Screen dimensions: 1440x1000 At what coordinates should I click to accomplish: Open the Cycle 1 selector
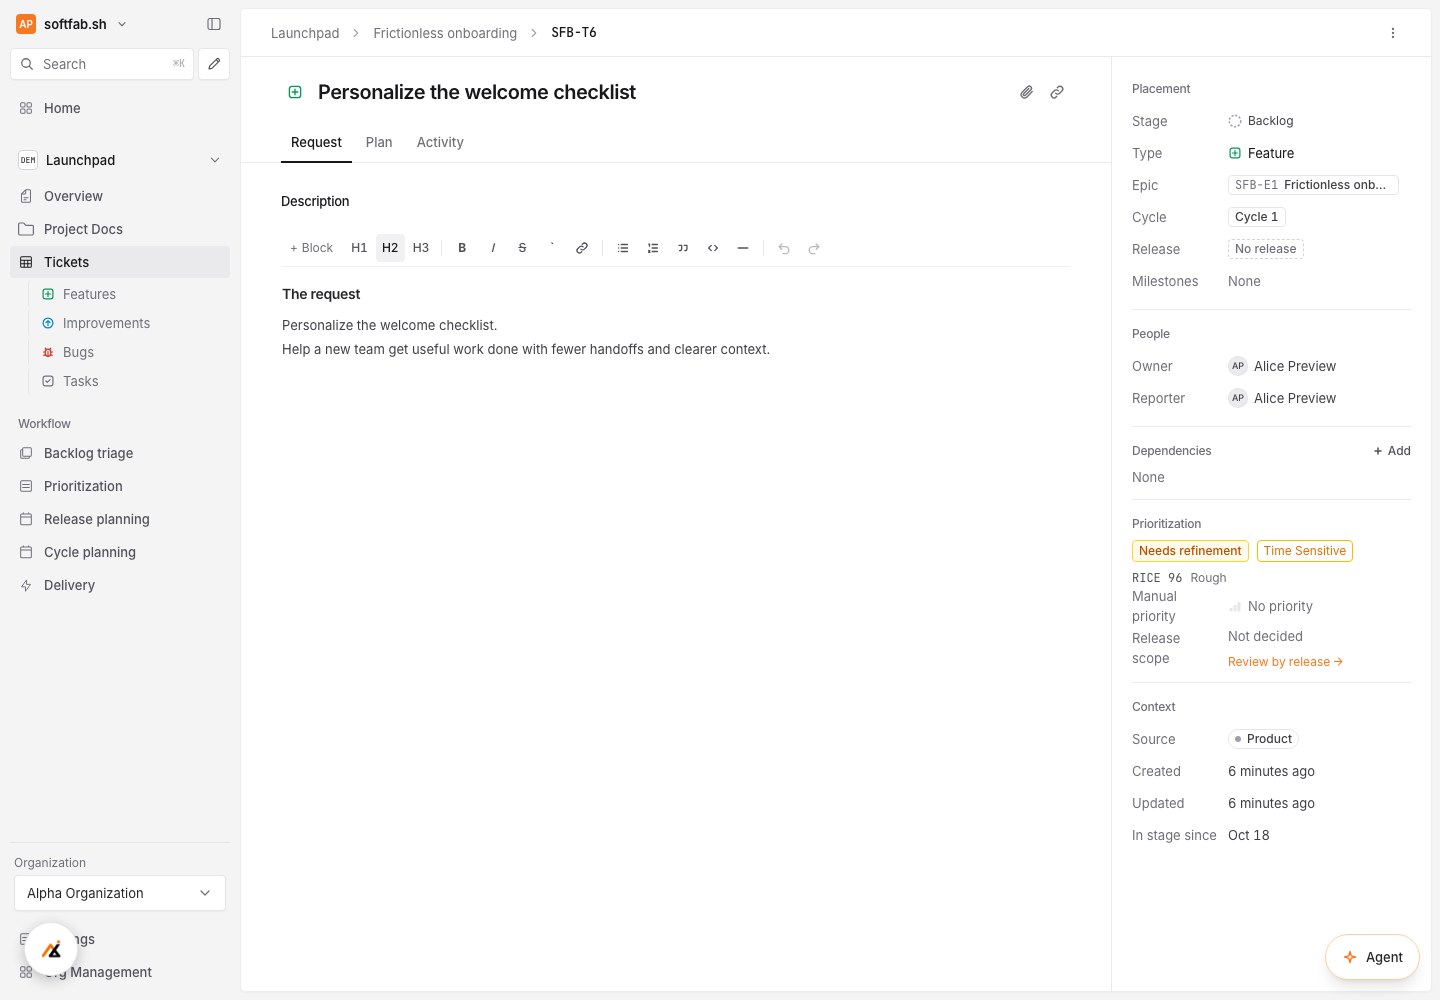(x=1257, y=217)
